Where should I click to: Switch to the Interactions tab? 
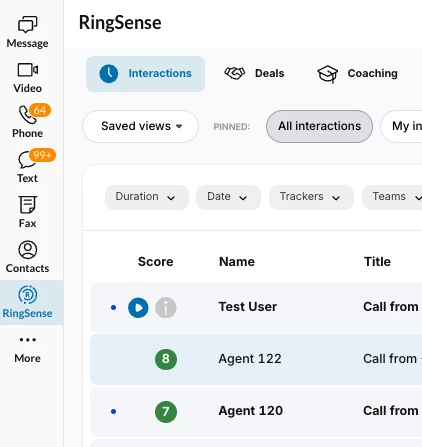(x=145, y=74)
